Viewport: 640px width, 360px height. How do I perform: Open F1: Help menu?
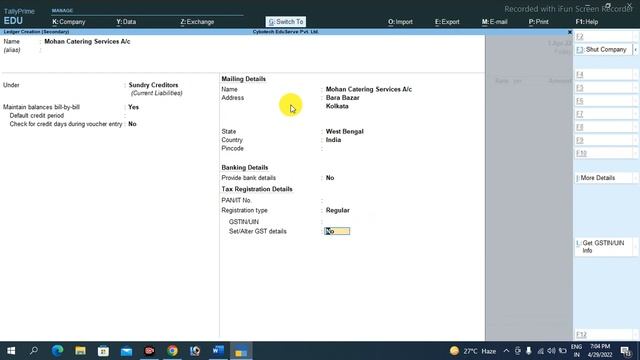tap(587, 22)
